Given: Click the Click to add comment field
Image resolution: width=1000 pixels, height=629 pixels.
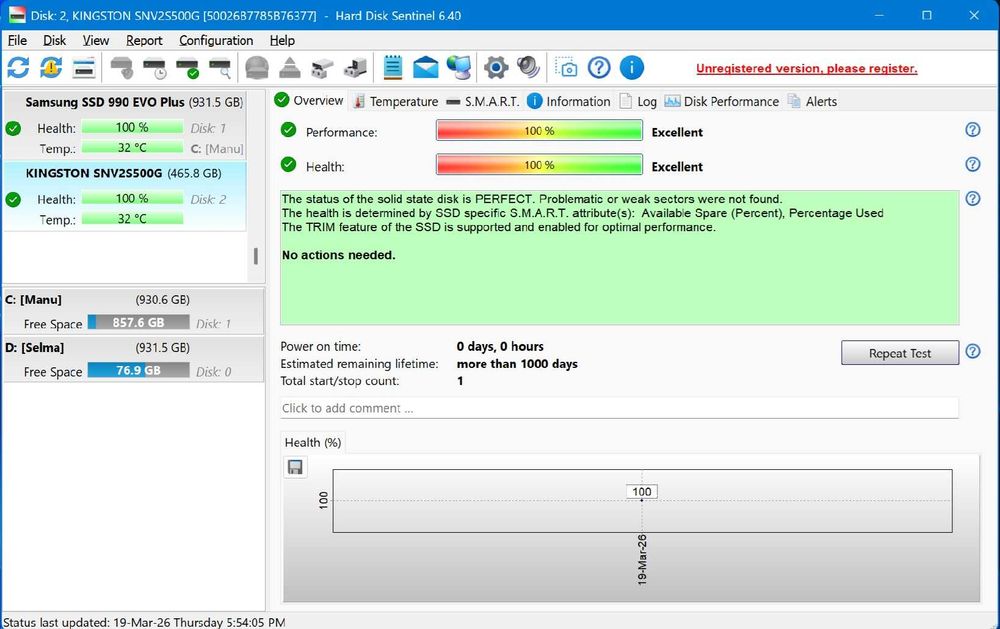Looking at the screenshot, I should click(x=619, y=408).
